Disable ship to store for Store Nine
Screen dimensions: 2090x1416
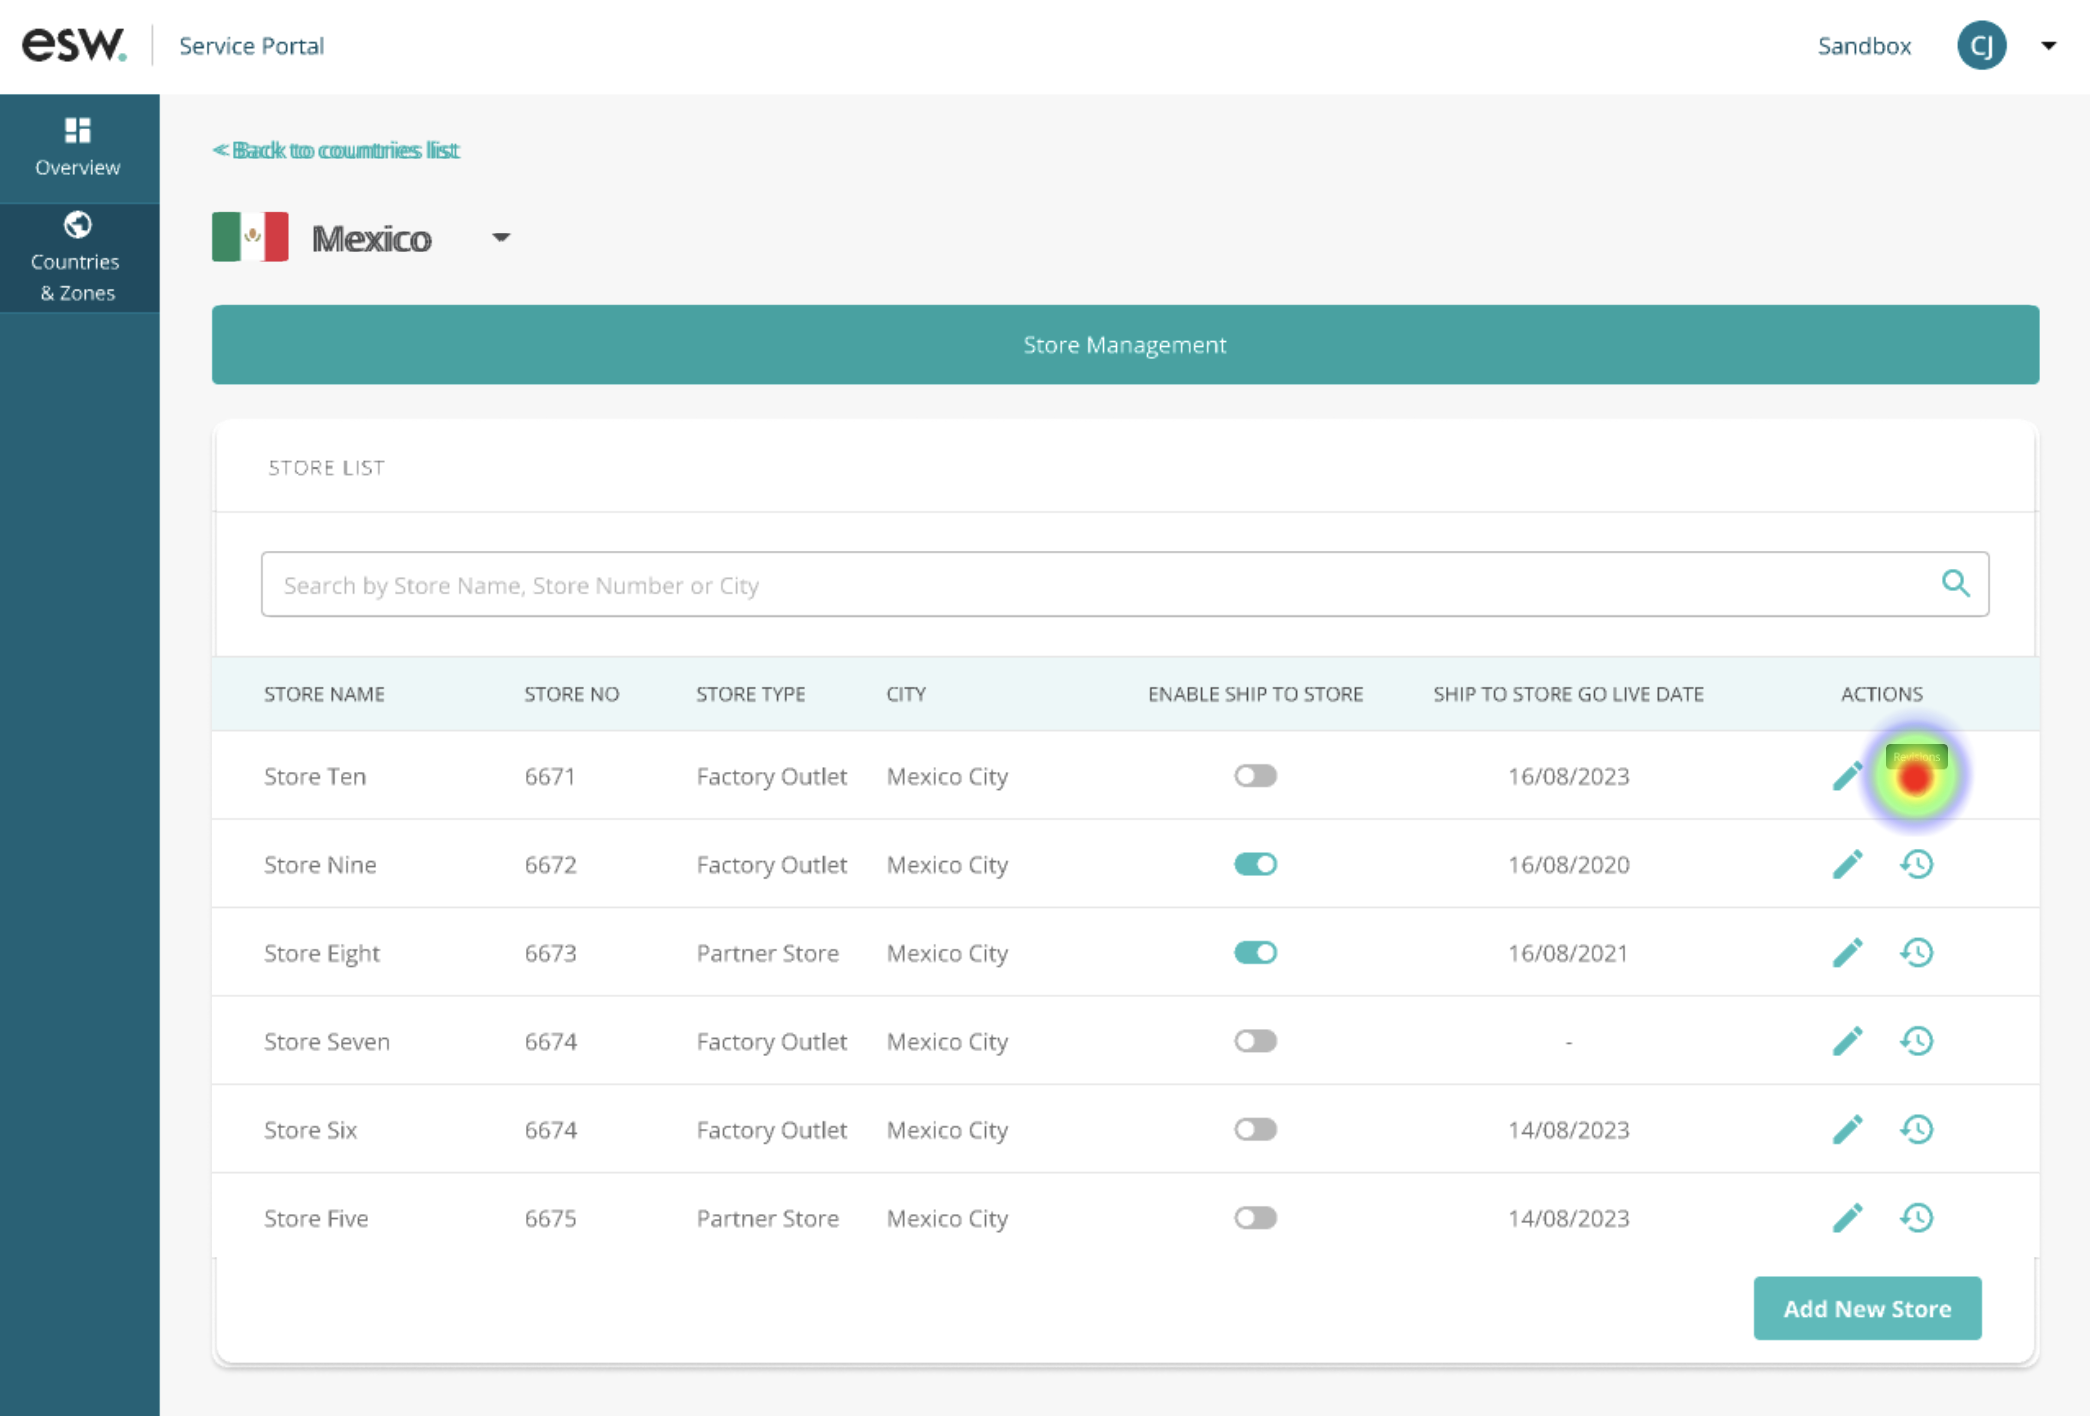point(1255,864)
